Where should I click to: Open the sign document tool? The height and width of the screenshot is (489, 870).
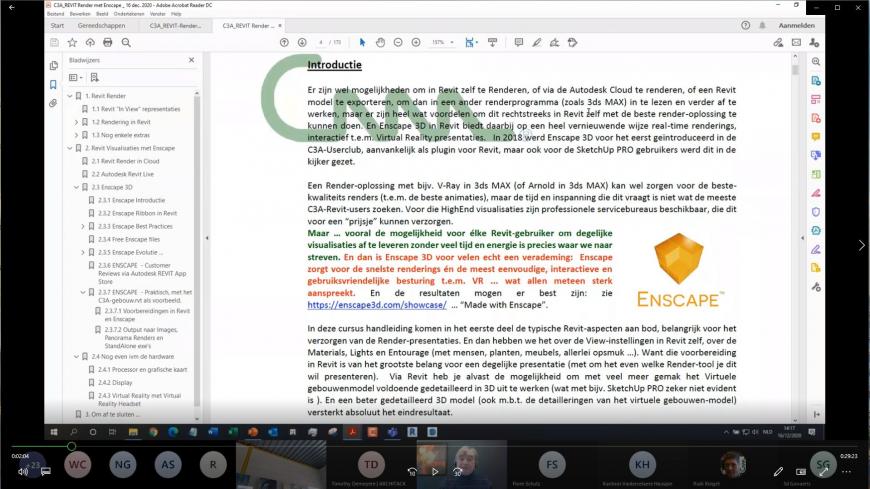pos(554,43)
